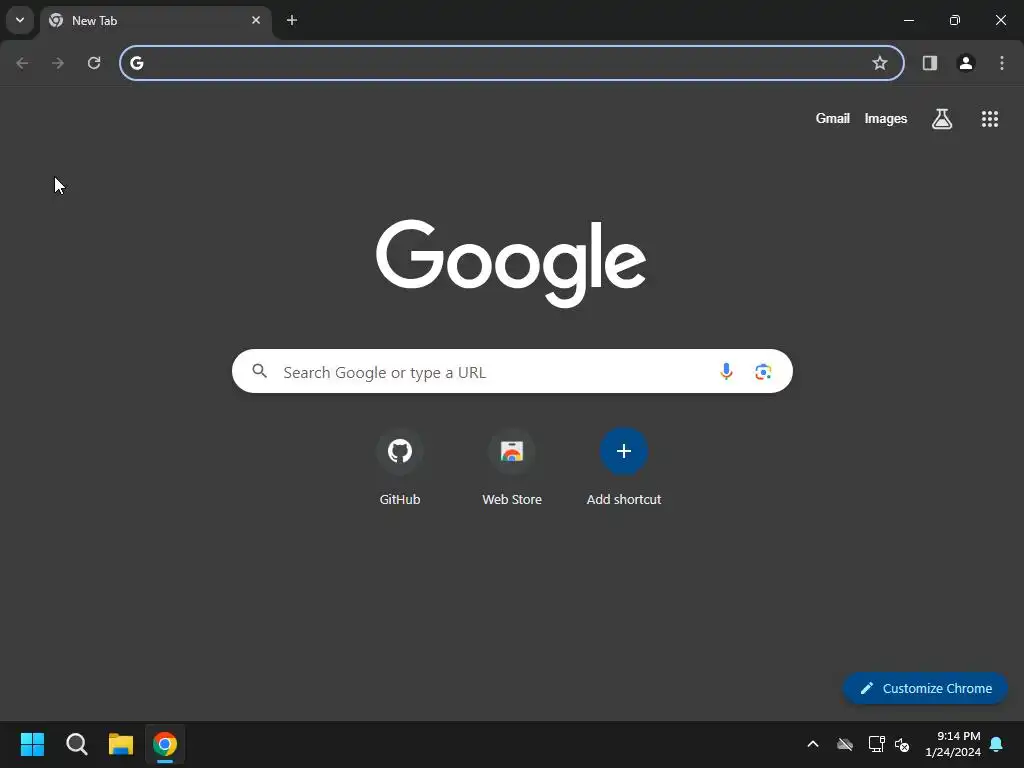This screenshot has height=768, width=1024.
Task: Go forward using the forward arrow
Action: pyautogui.click(x=58, y=63)
